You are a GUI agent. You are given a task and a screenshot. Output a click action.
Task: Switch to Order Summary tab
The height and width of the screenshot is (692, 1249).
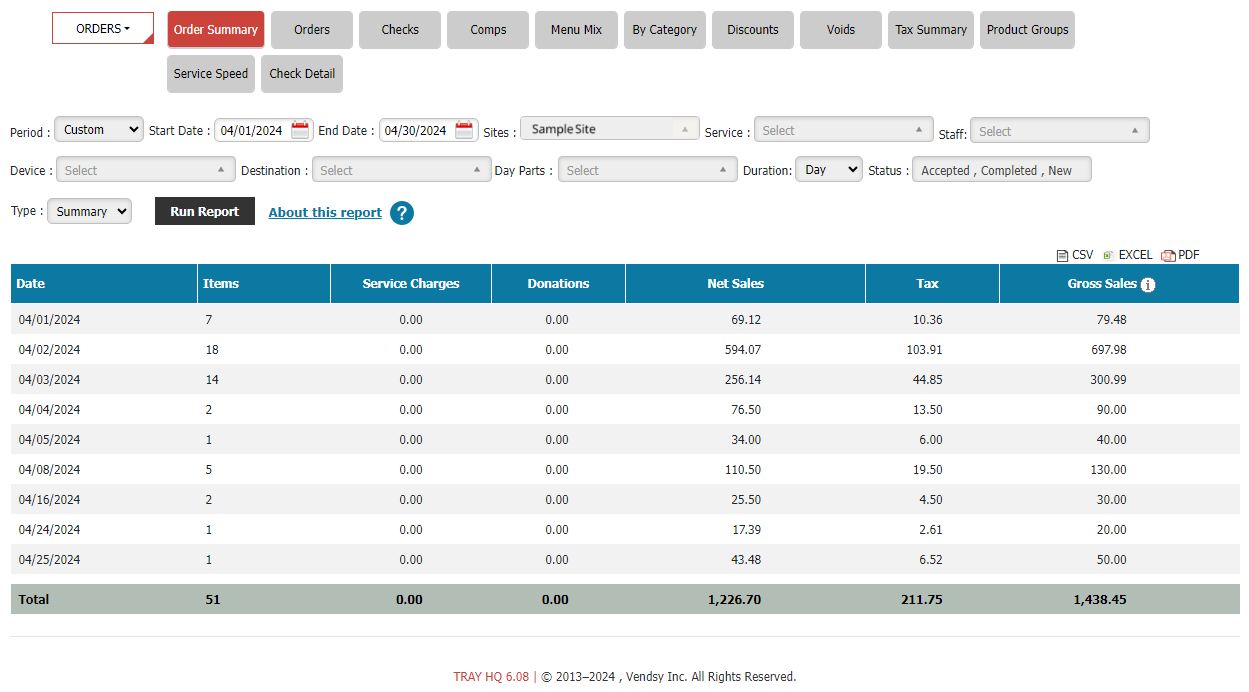point(216,29)
